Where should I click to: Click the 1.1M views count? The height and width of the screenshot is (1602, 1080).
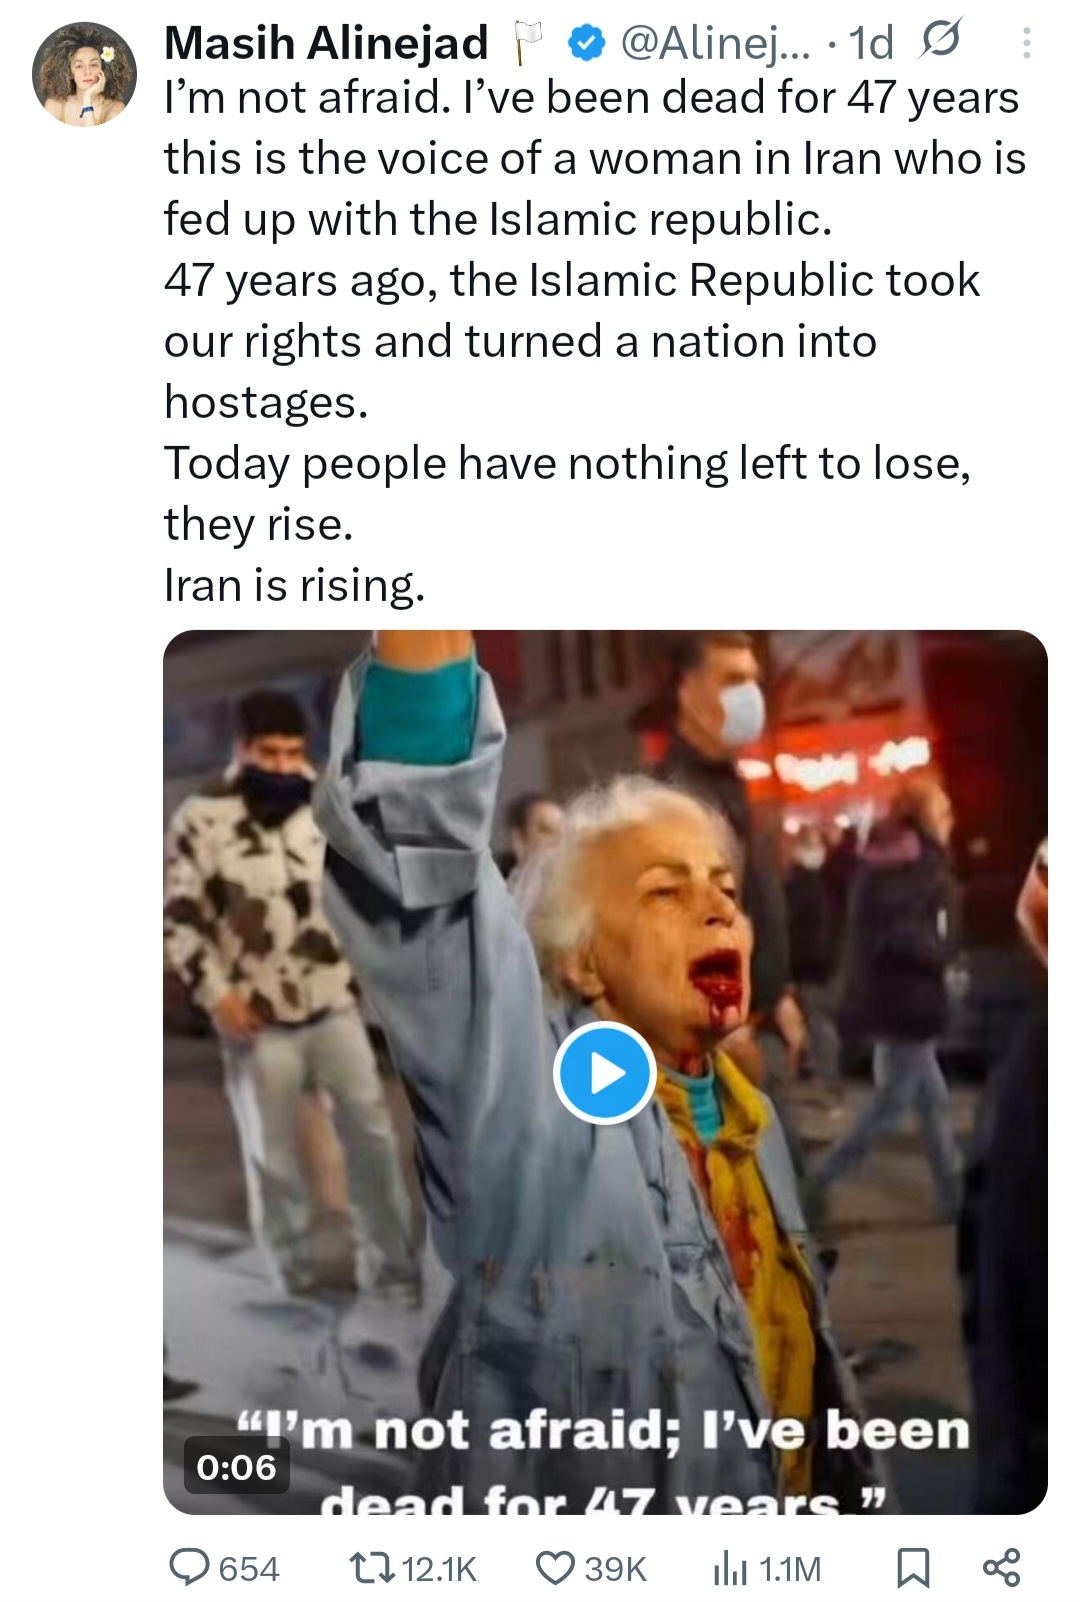[x=790, y=1568]
